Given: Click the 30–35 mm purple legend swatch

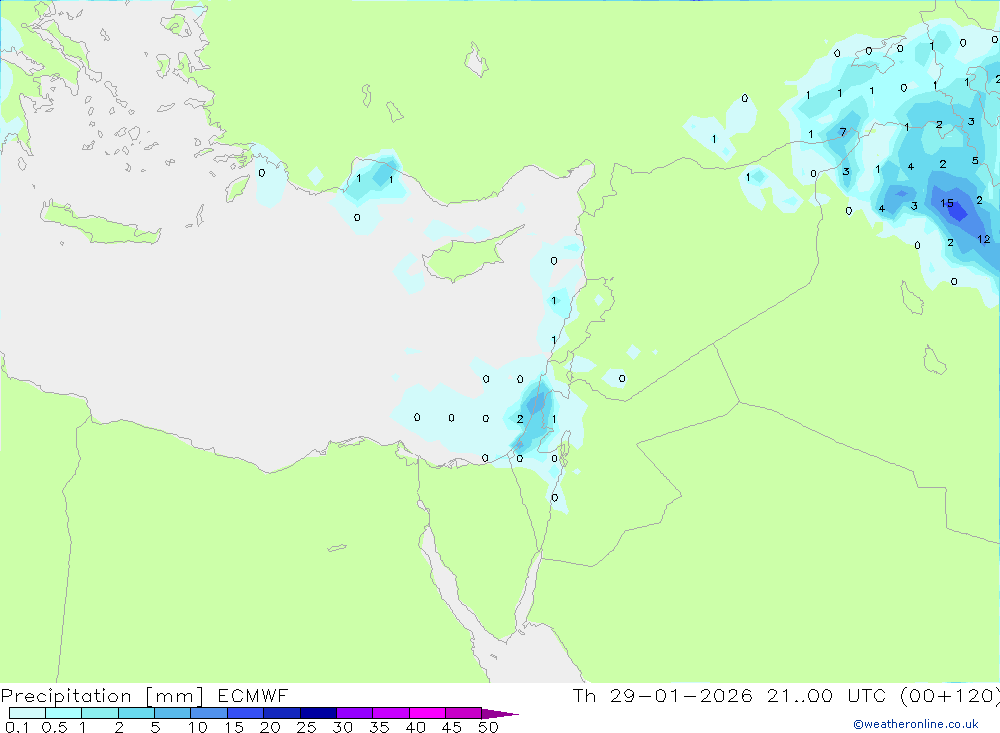Looking at the screenshot, I should 354,713.
